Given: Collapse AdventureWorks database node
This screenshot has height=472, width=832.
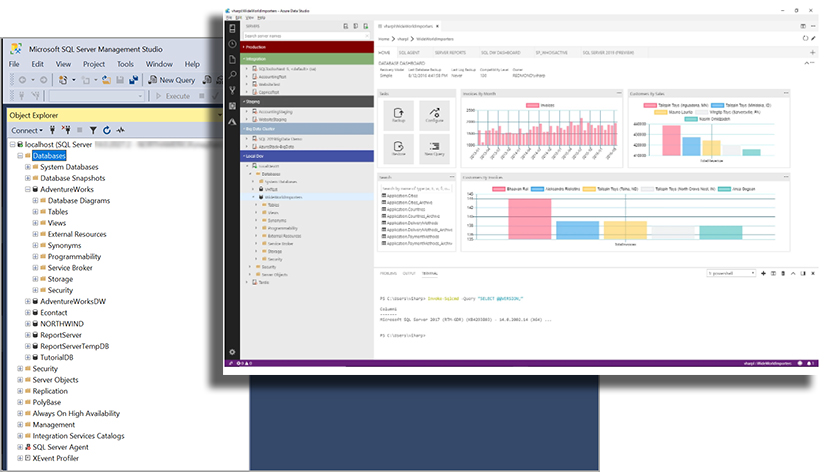Looking at the screenshot, I should pyautogui.click(x=28, y=189).
